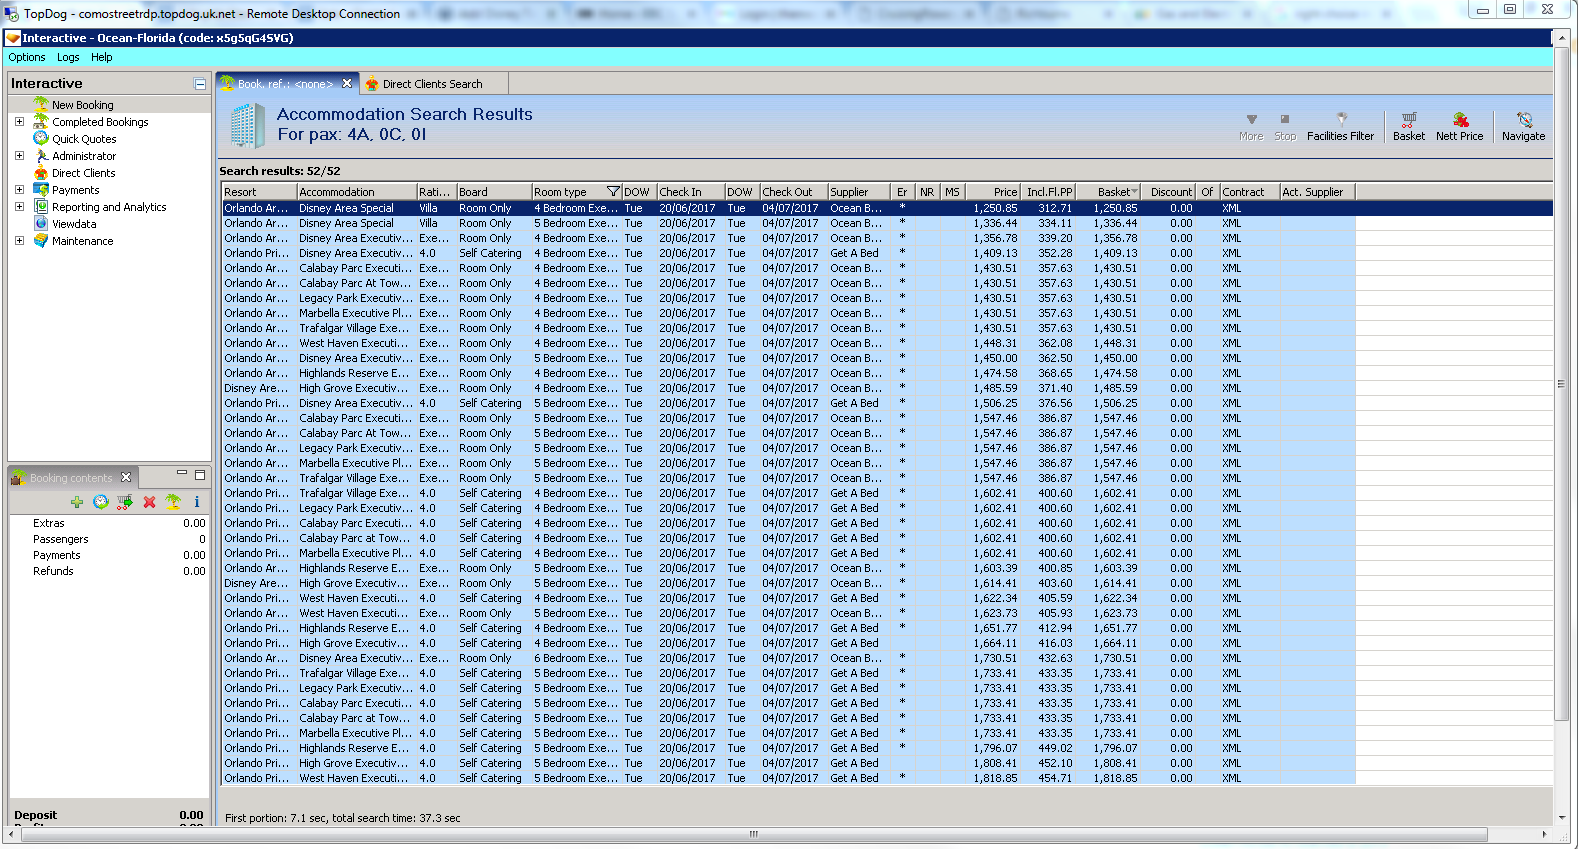This screenshot has width=1578, height=849.
Task: Expand the Payments tree node
Action: [x=19, y=190]
